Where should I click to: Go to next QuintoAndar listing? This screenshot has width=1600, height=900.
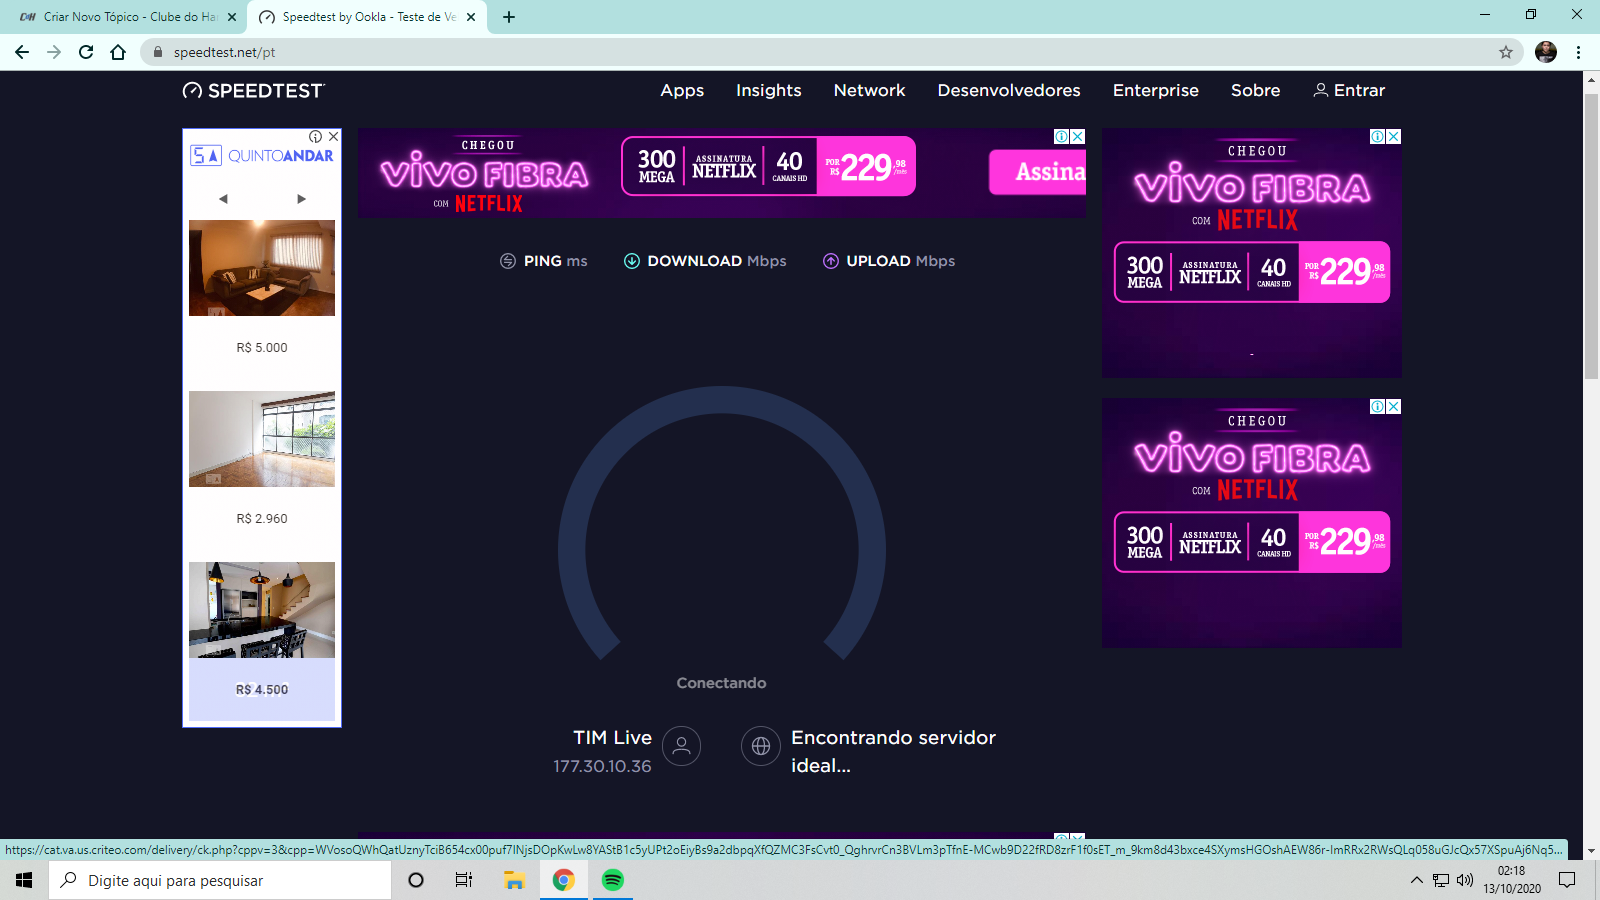click(x=301, y=199)
